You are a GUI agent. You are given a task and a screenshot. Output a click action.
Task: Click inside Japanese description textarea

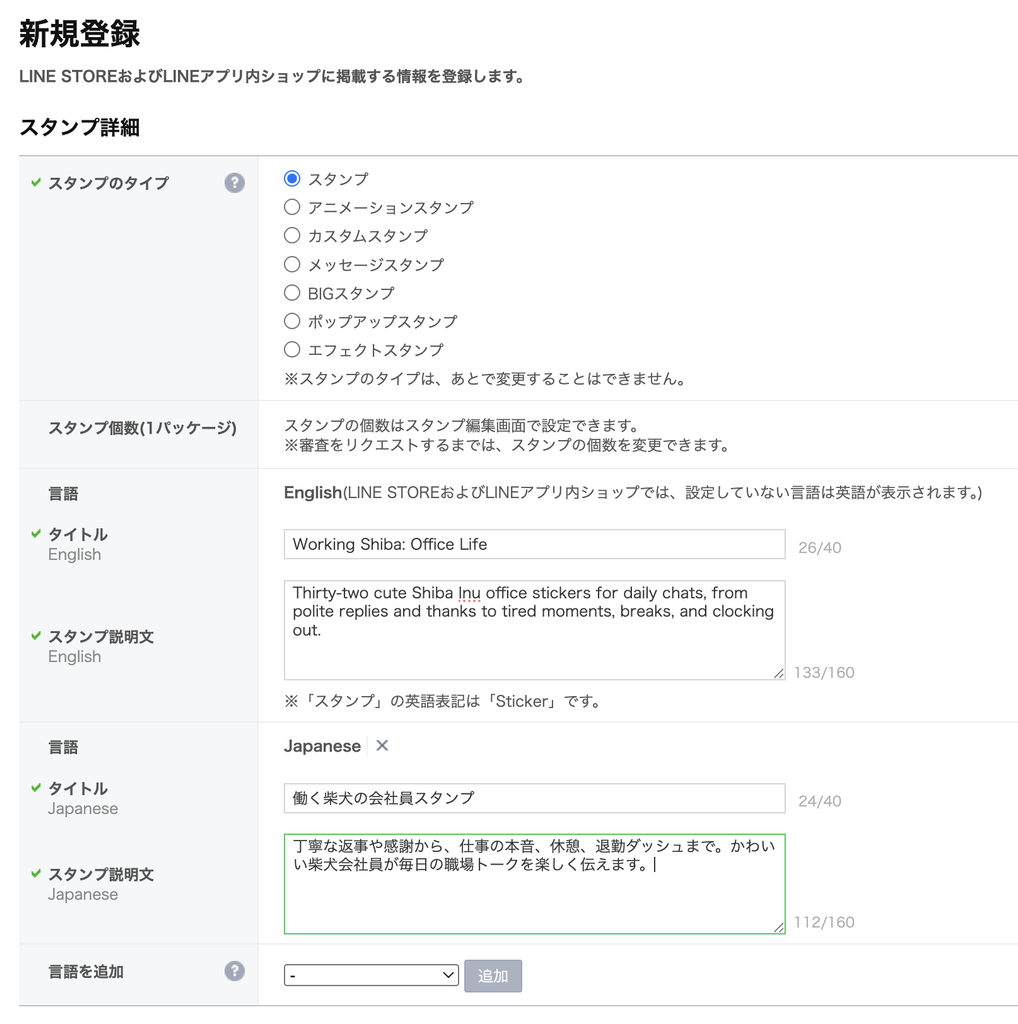(x=534, y=884)
